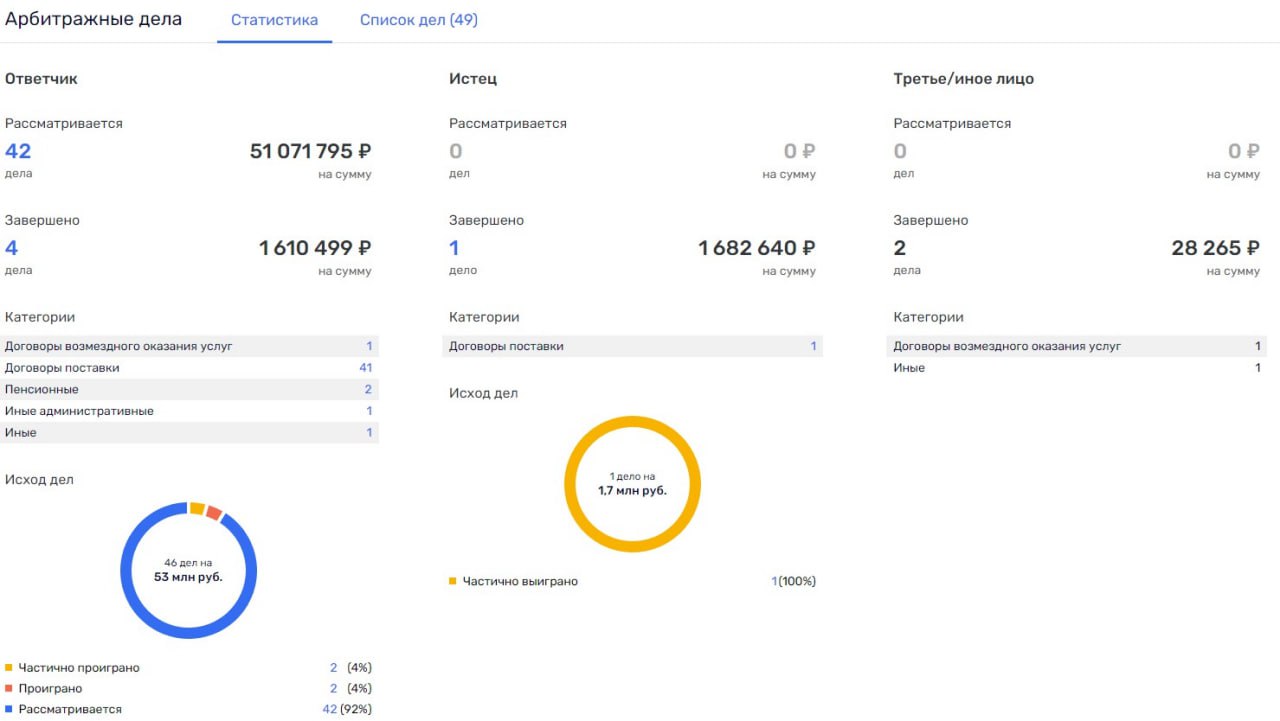1280x721 pixels.
Task: Open the 42 cases under review as Ответчик
Action: point(18,151)
